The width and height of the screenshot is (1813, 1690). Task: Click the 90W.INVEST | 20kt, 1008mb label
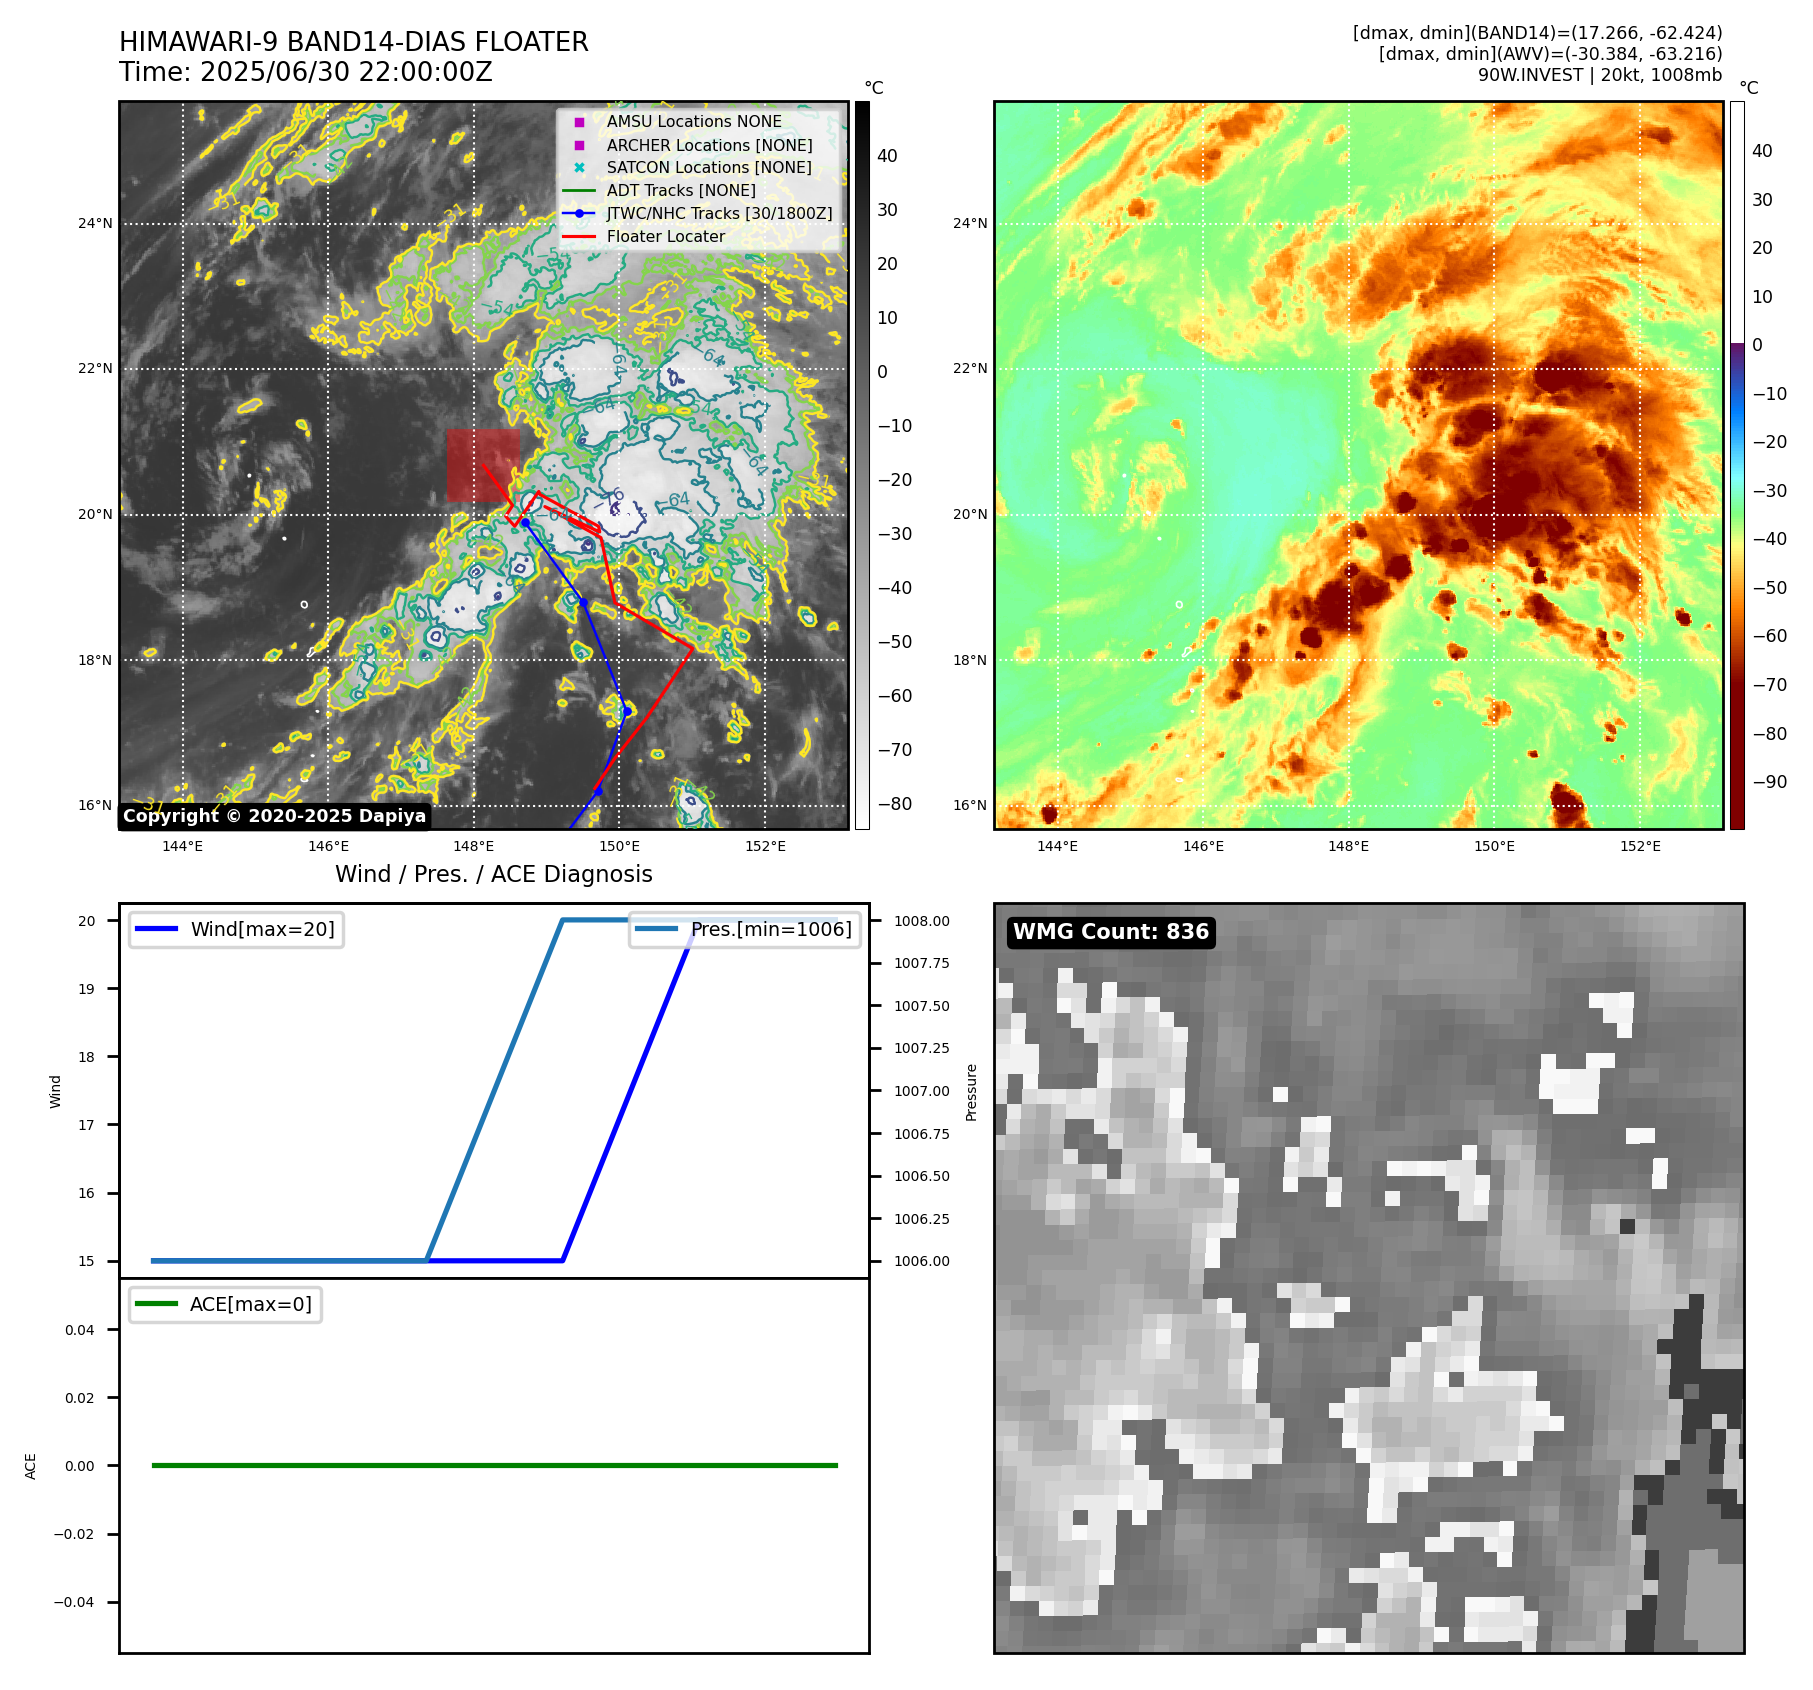(x=1600, y=75)
